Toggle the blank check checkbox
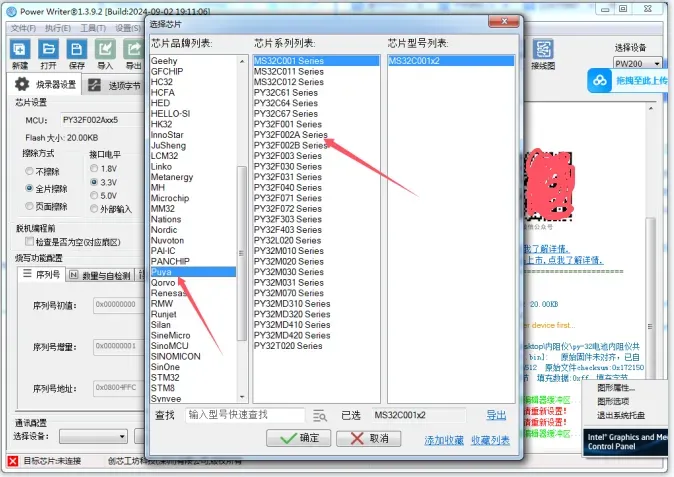674x477 pixels. coord(29,242)
